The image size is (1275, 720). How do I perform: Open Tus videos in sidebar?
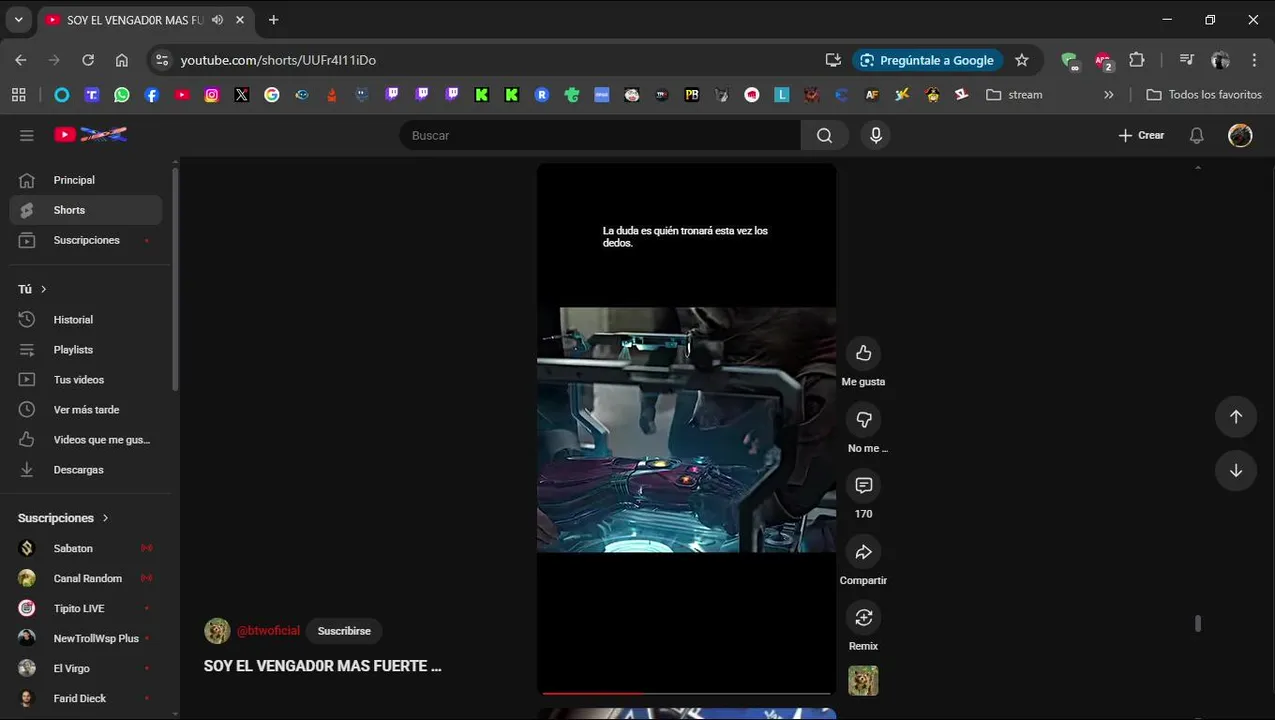(x=86, y=380)
